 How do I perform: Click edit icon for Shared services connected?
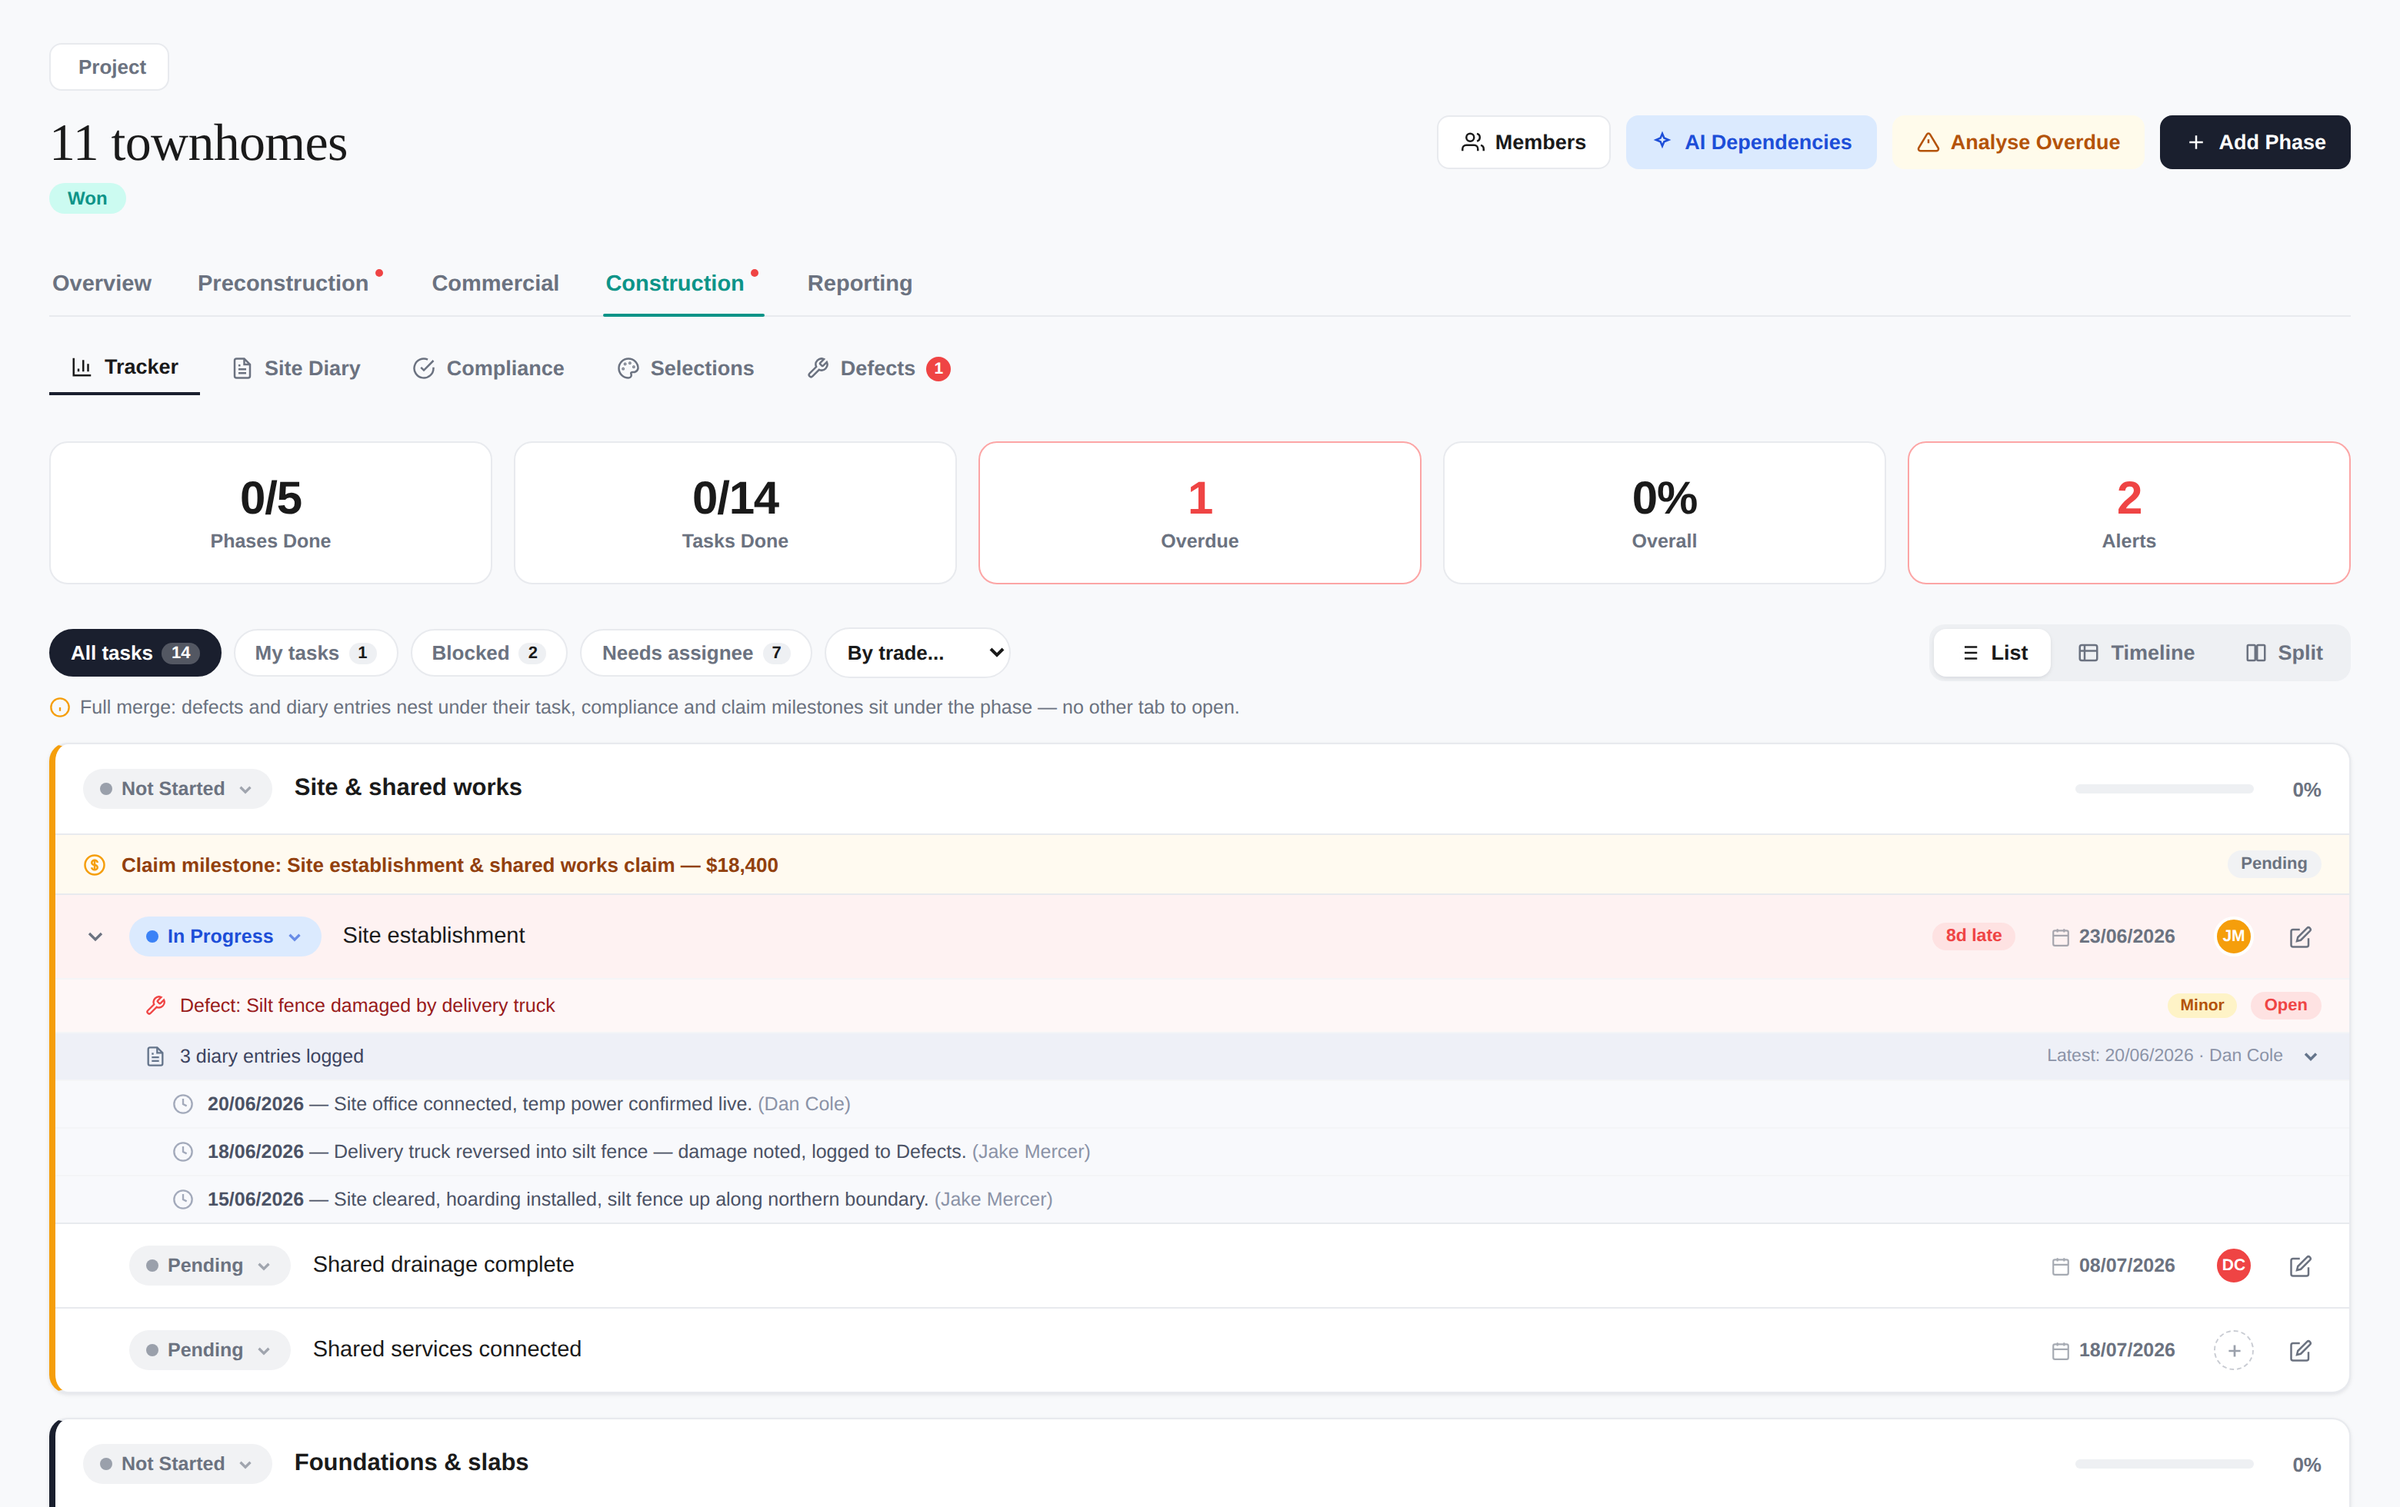[2300, 1350]
